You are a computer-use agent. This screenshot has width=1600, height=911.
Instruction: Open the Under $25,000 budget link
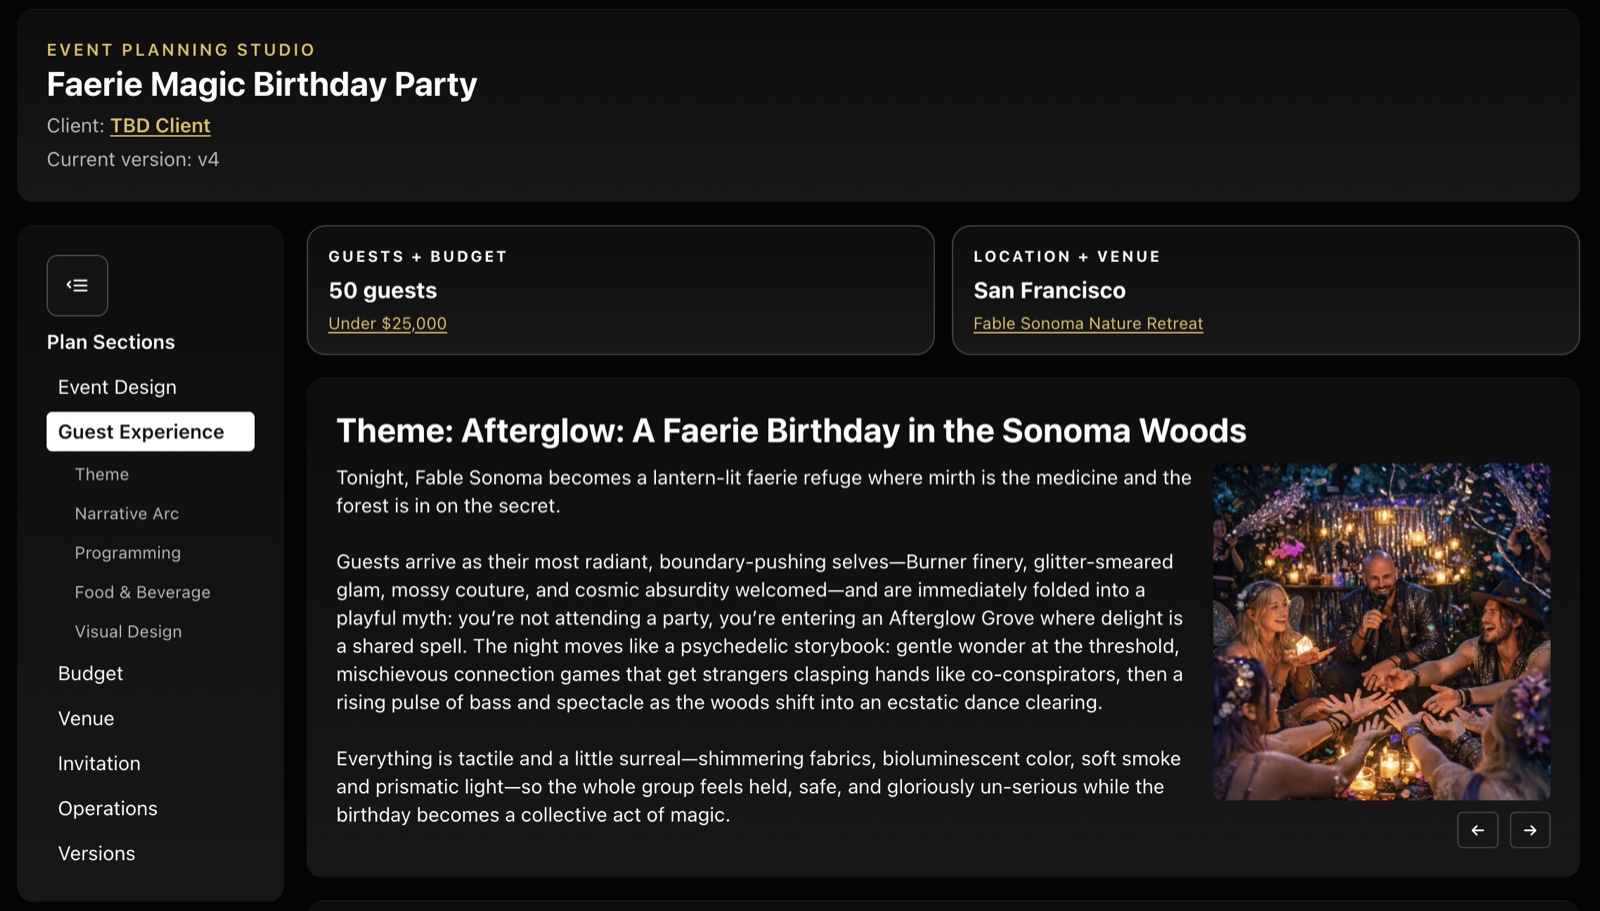387,324
